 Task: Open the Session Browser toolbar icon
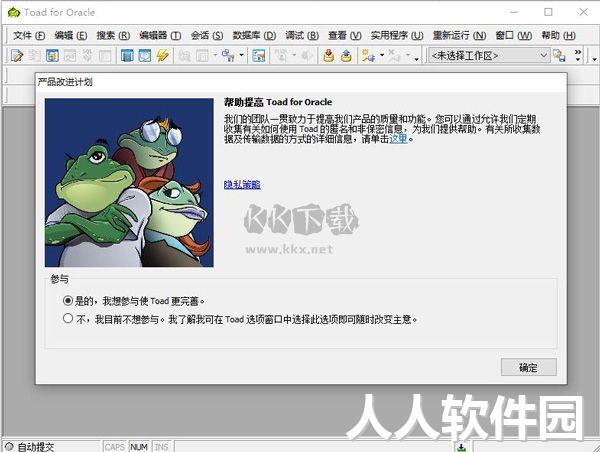click(x=145, y=56)
